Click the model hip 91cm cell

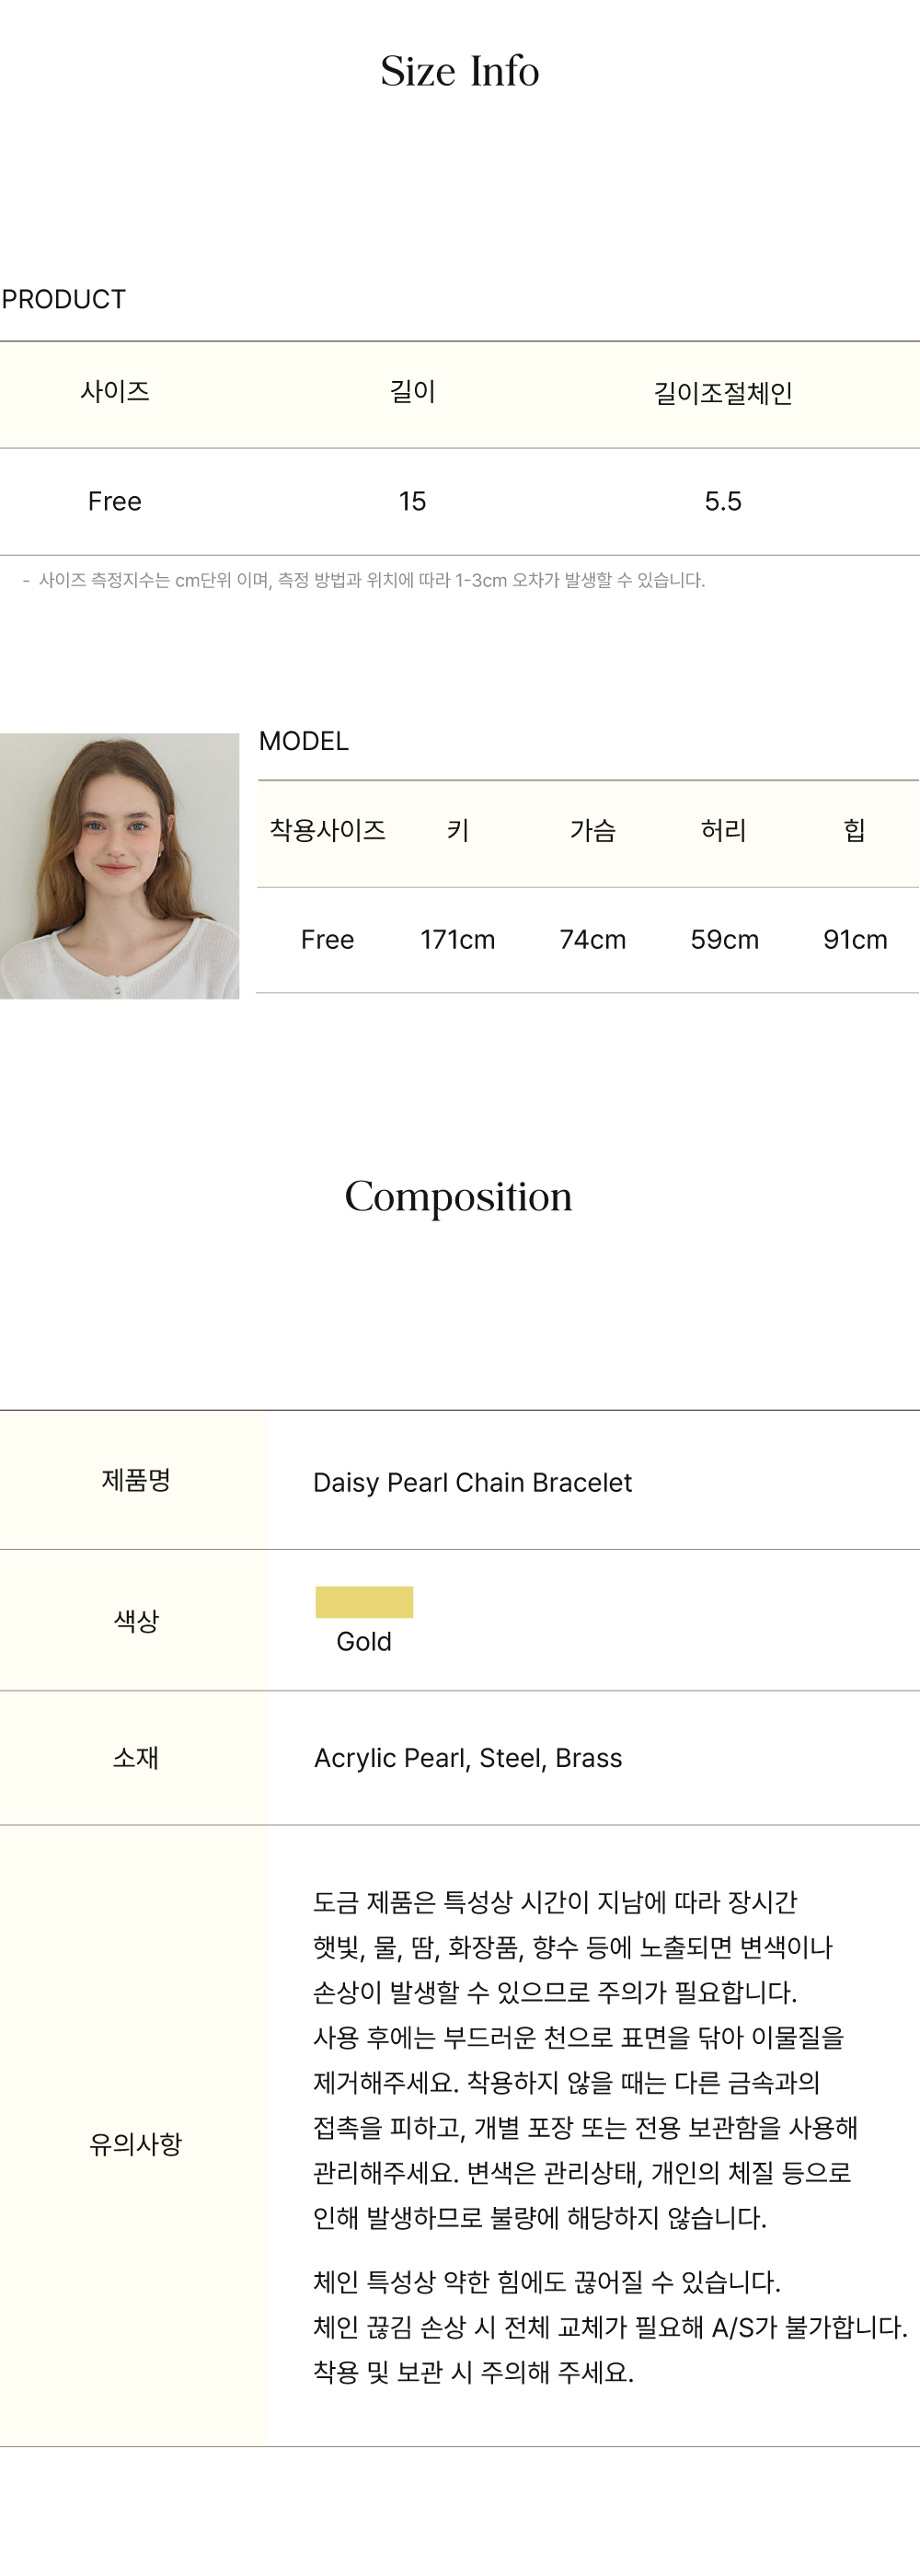point(855,939)
